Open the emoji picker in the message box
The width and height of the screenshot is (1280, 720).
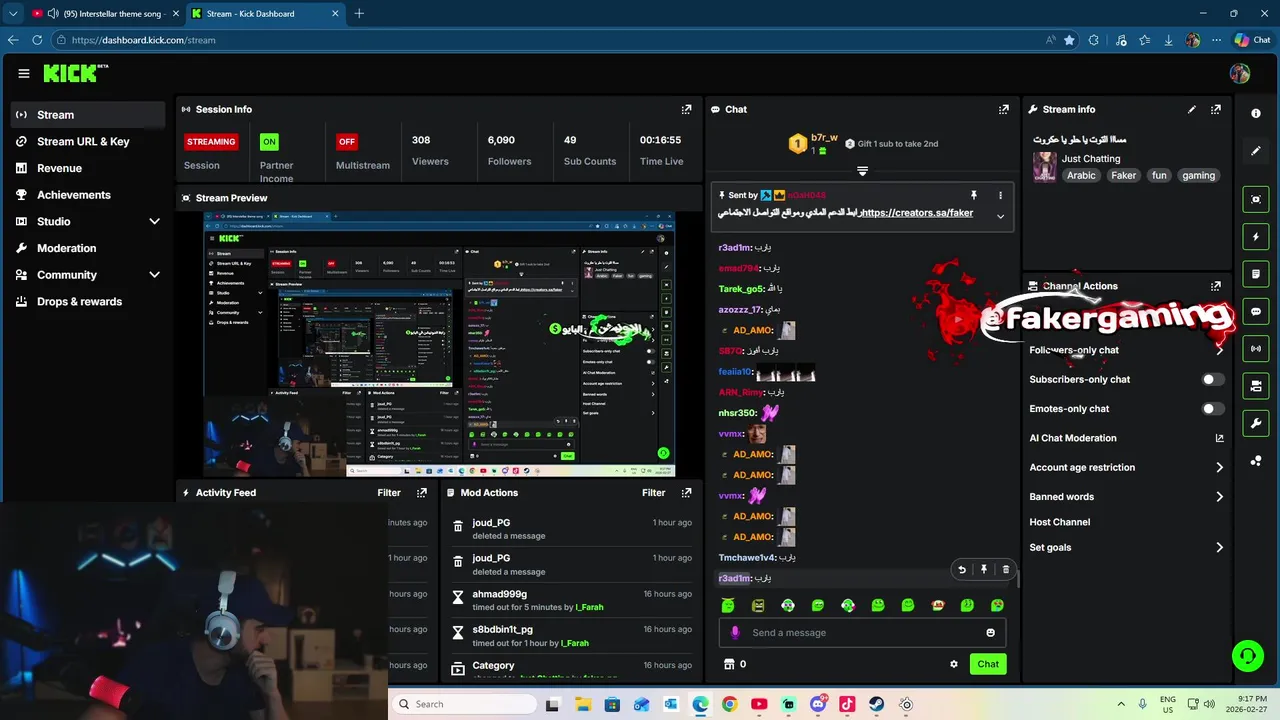pos(991,632)
